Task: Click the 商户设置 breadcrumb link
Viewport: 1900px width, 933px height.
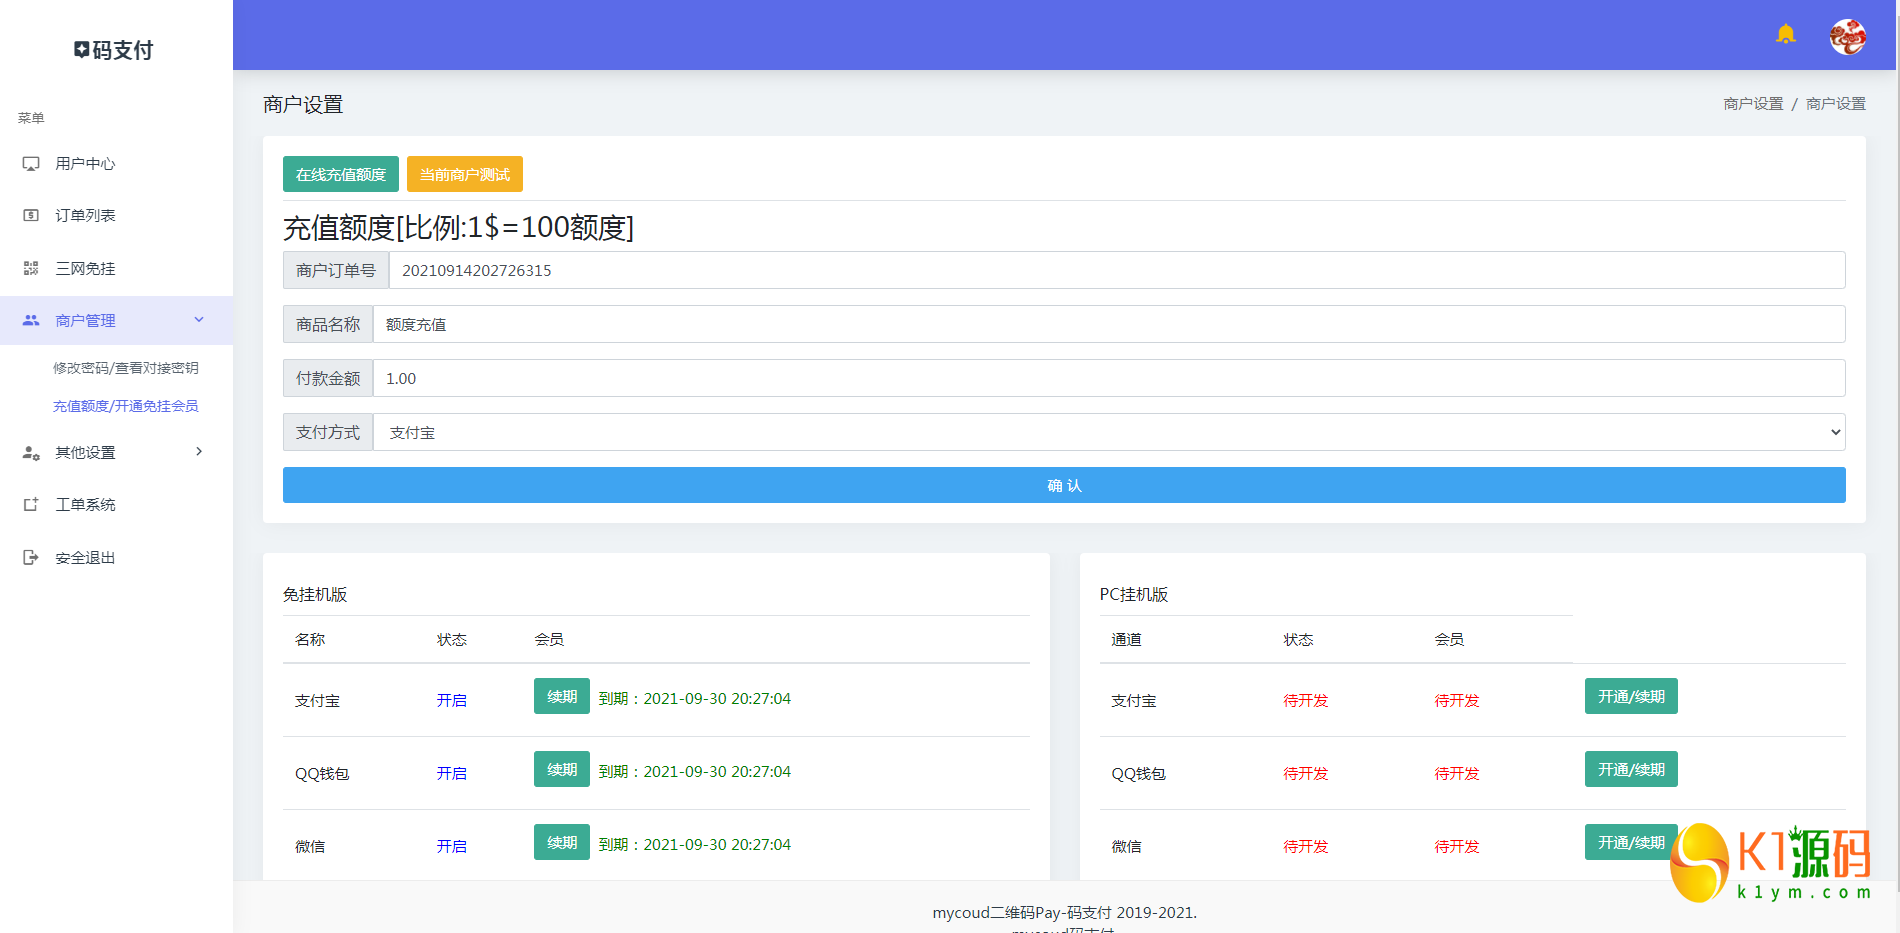Action: pyautogui.click(x=1753, y=104)
